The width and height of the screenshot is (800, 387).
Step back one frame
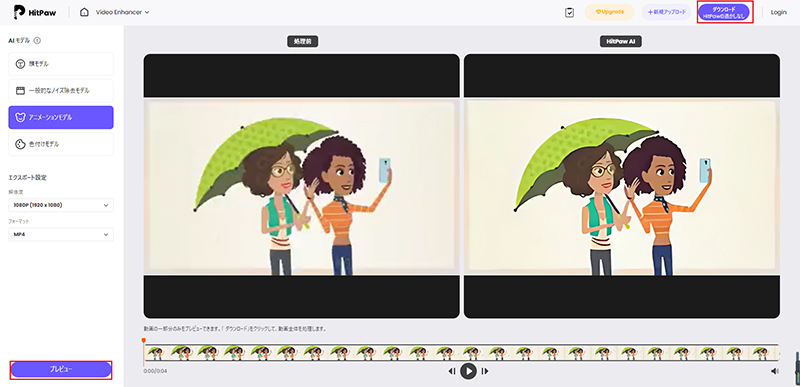[x=452, y=371]
